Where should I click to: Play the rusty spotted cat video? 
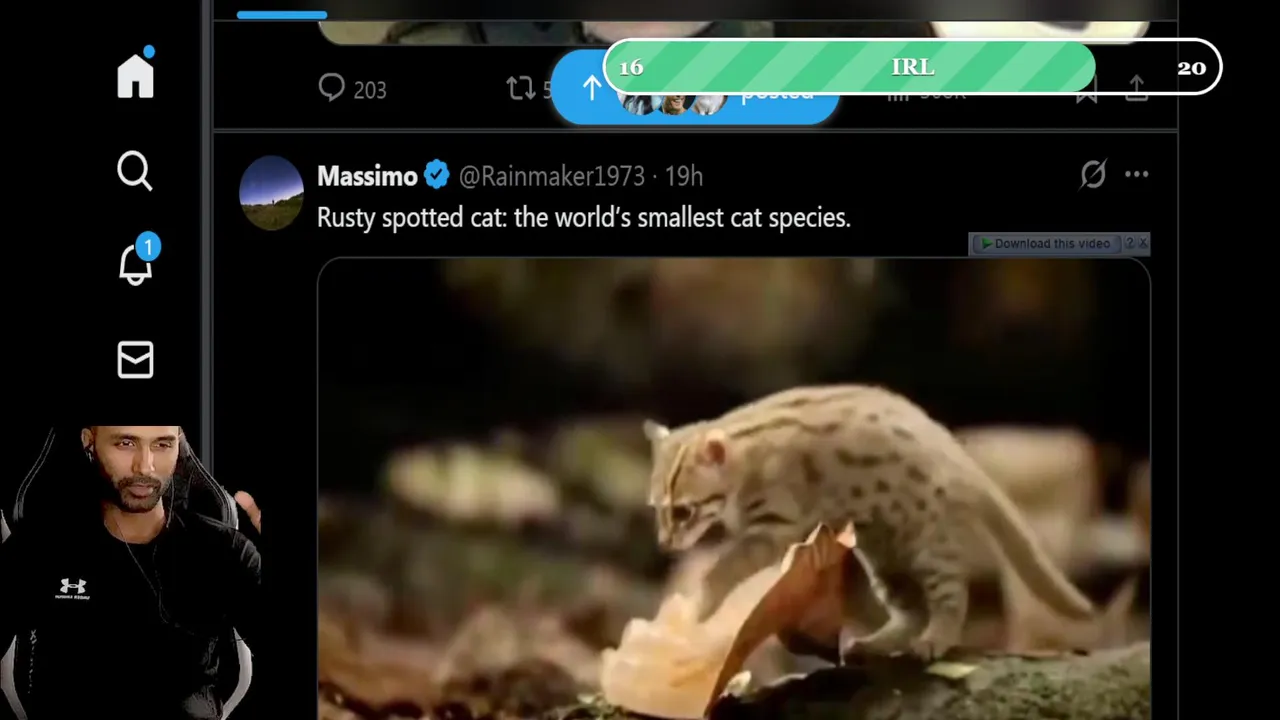coord(733,488)
